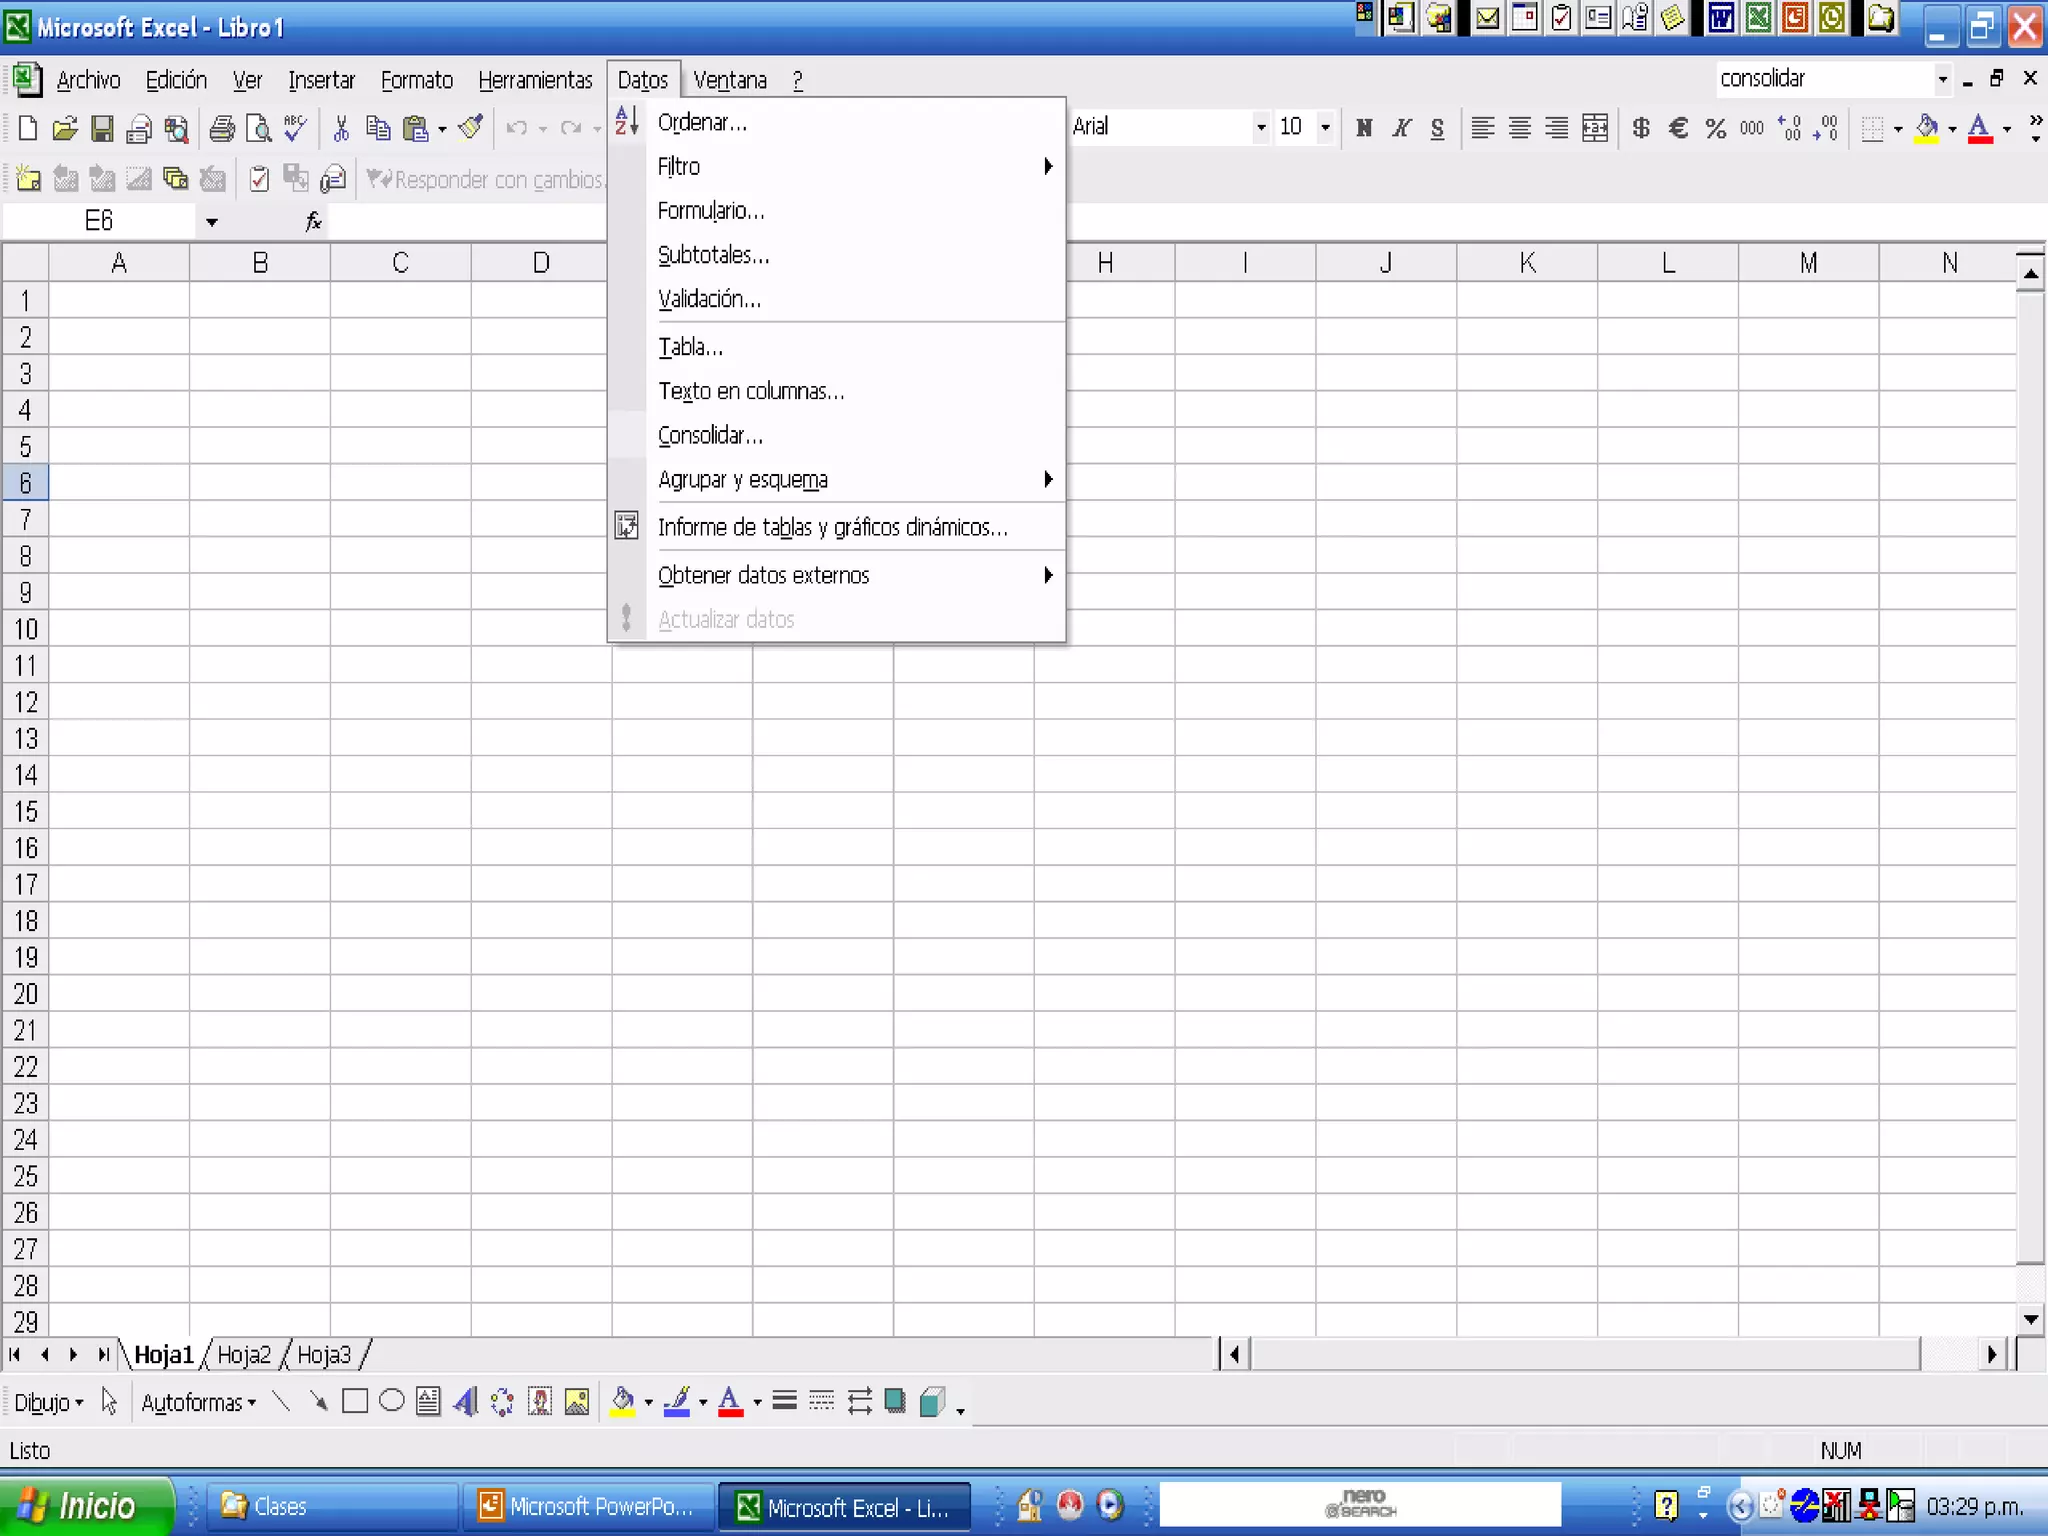The image size is (2048, 1536).
Task: Toggle bold formatting button
Action: point(1364,128)
